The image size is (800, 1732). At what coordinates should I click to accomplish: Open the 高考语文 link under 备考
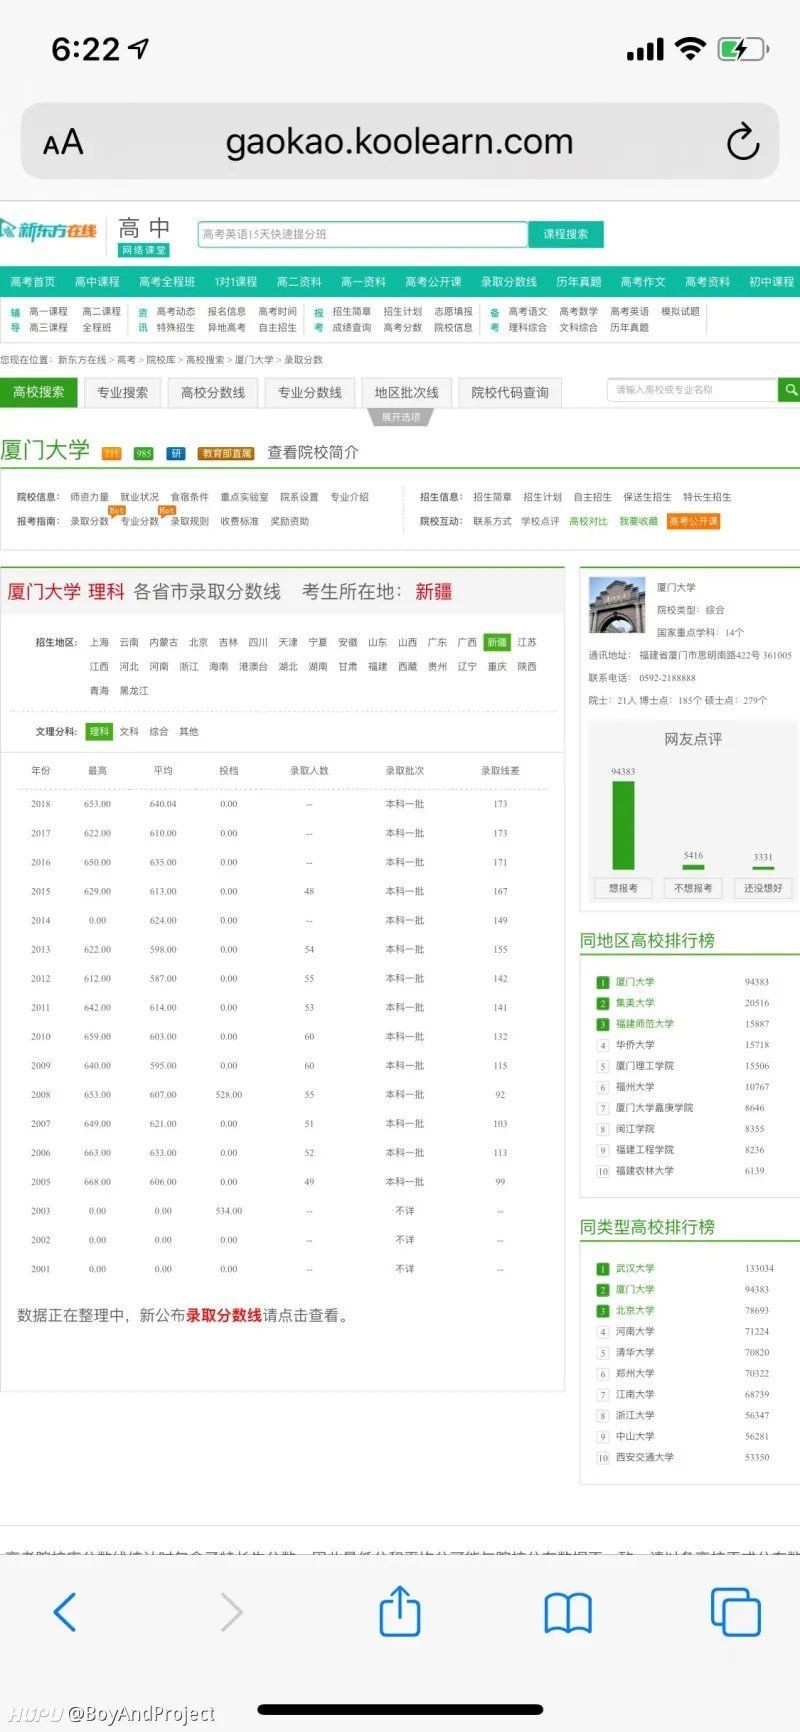(x=528, y=312)
